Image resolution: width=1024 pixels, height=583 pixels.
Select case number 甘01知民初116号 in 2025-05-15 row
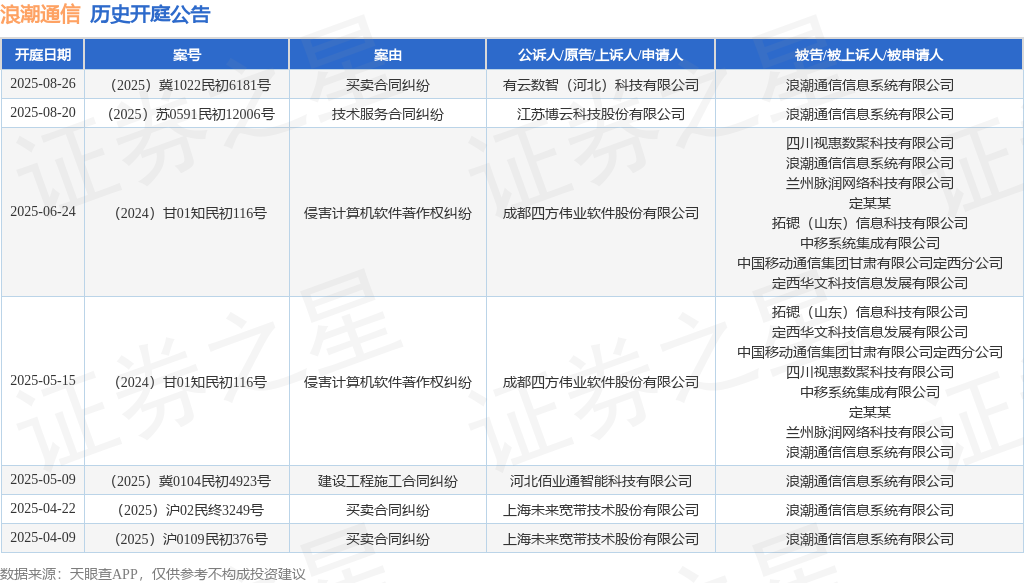coord(187,382)
